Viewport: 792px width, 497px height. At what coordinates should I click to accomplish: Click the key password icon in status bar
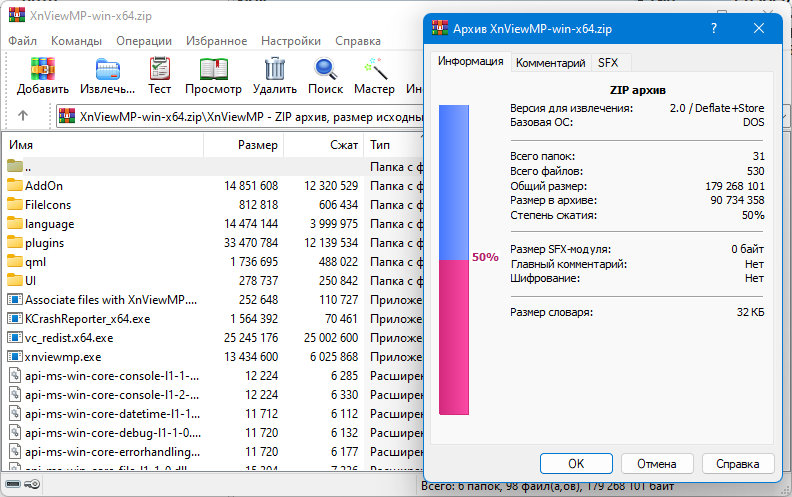tap(32, 484)
